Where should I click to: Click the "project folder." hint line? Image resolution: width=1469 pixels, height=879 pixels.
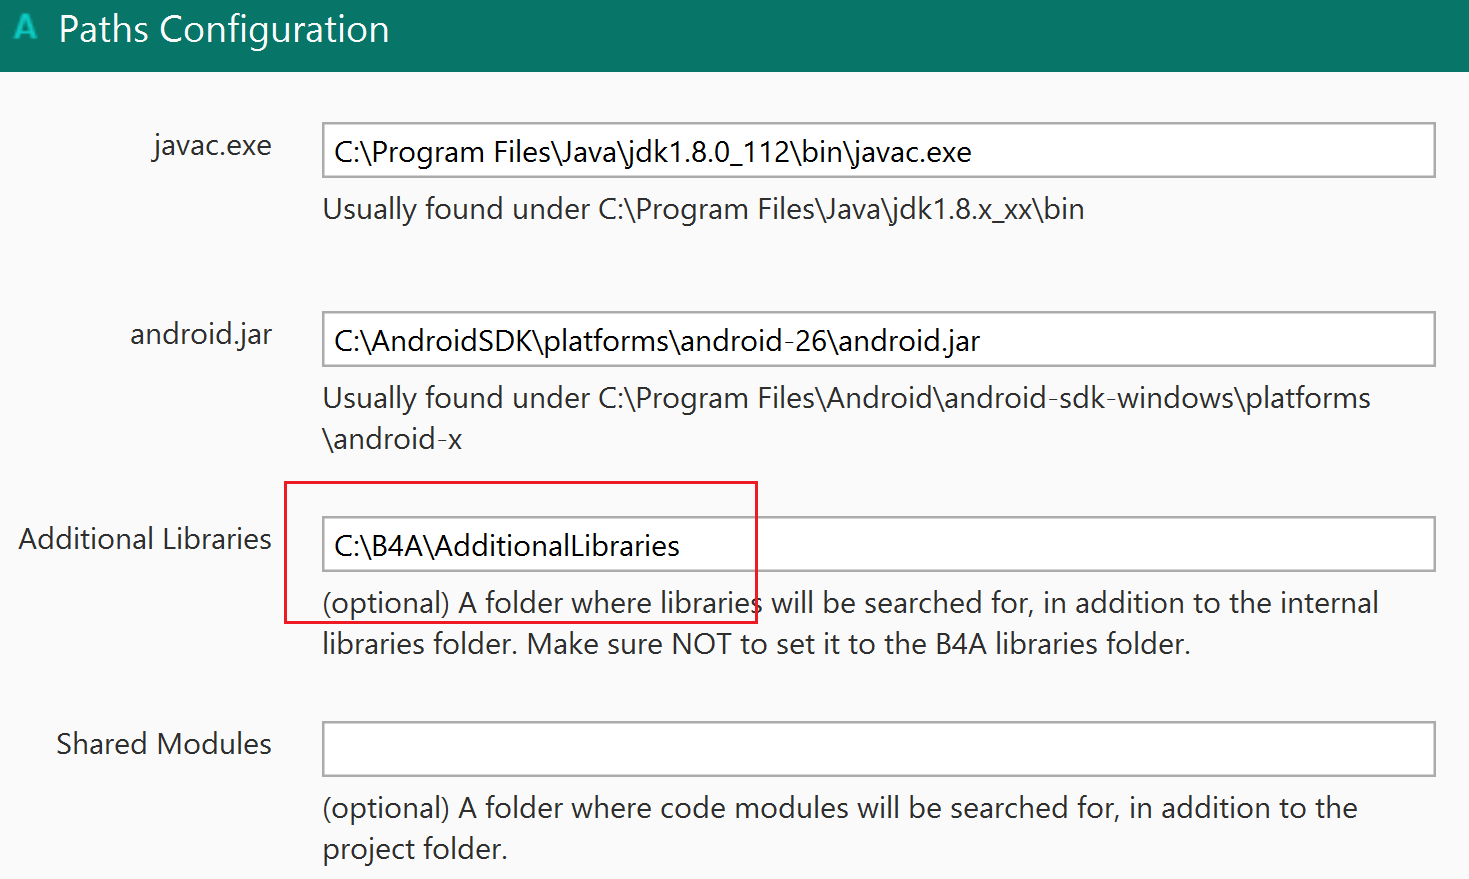(x=415, y=849)
